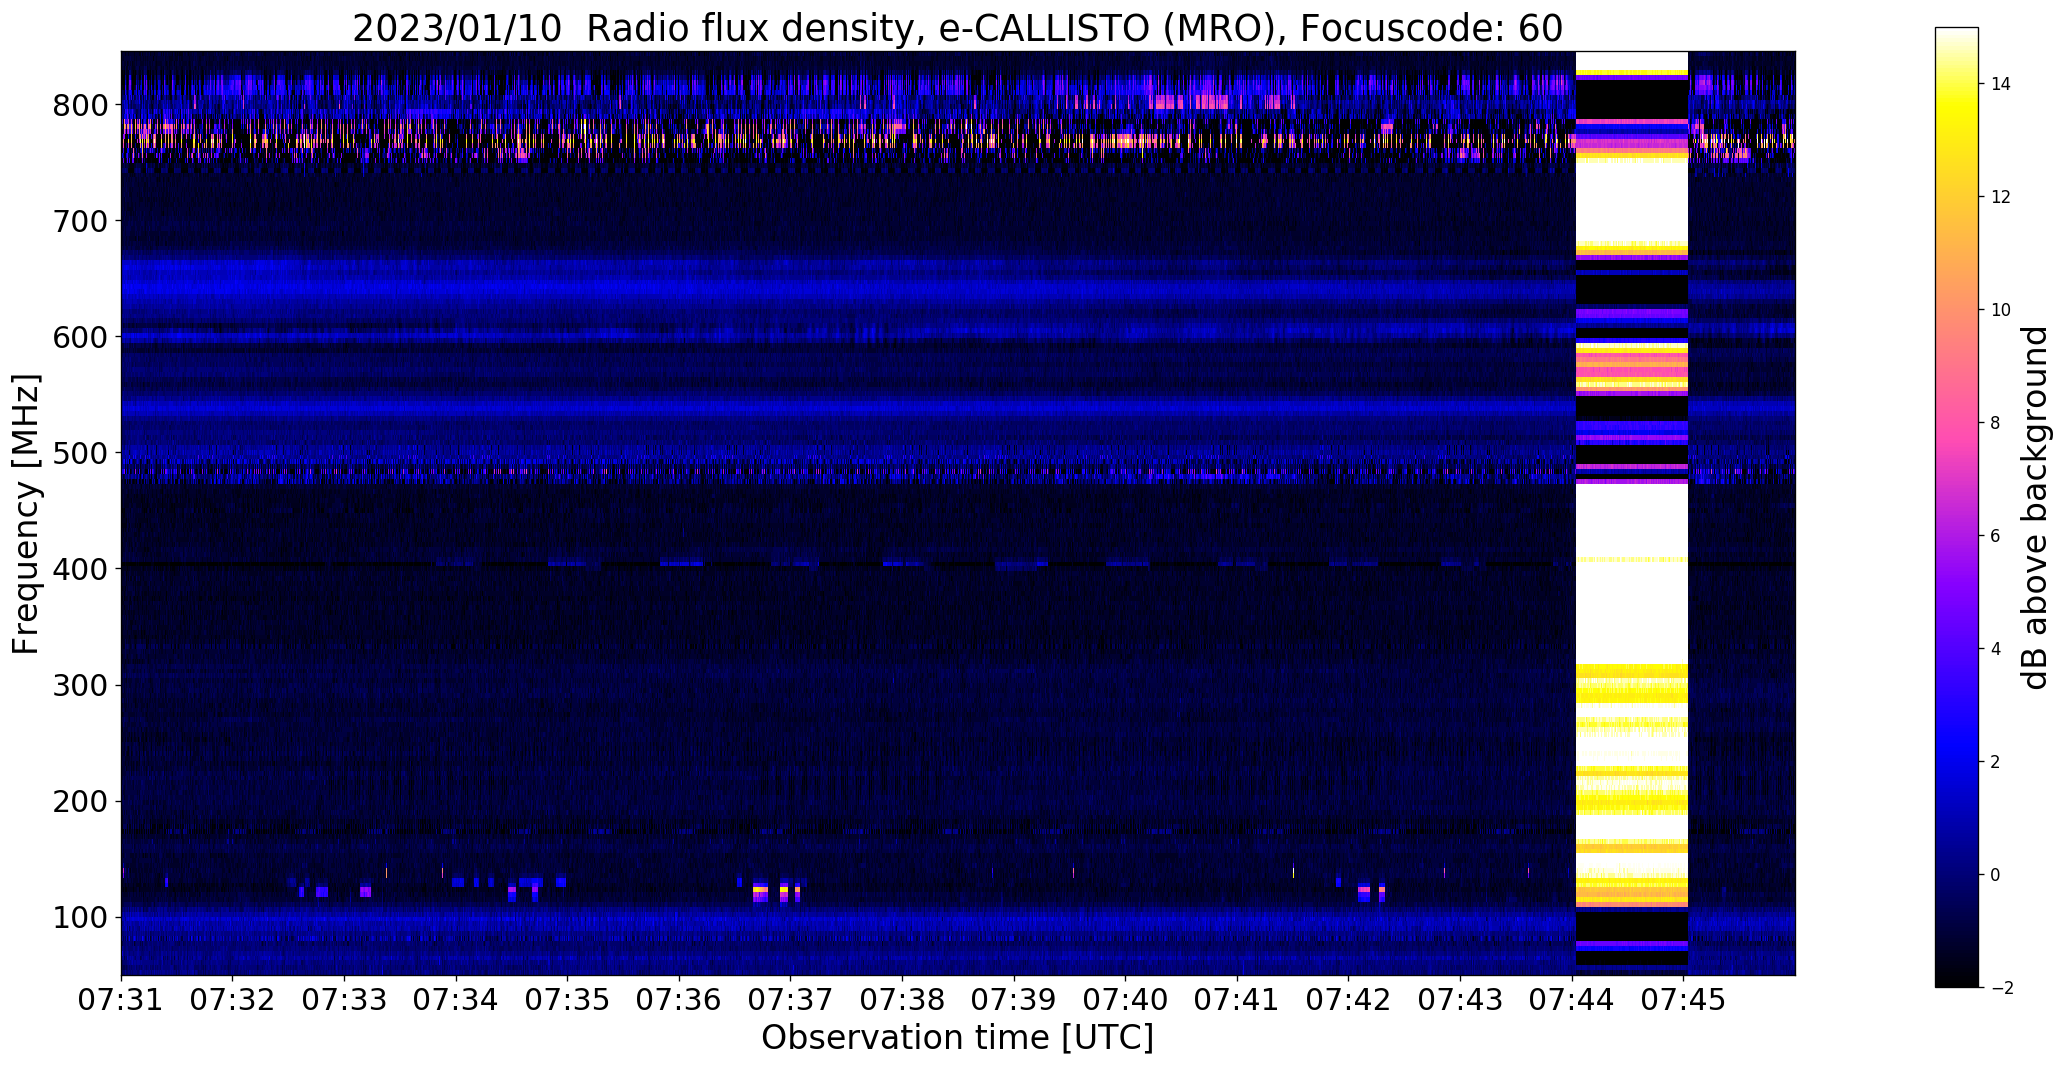This screenshot has height=1067, width=2066.
Task: Click the 07:45 time tick label
Action: click(1684, 999)
